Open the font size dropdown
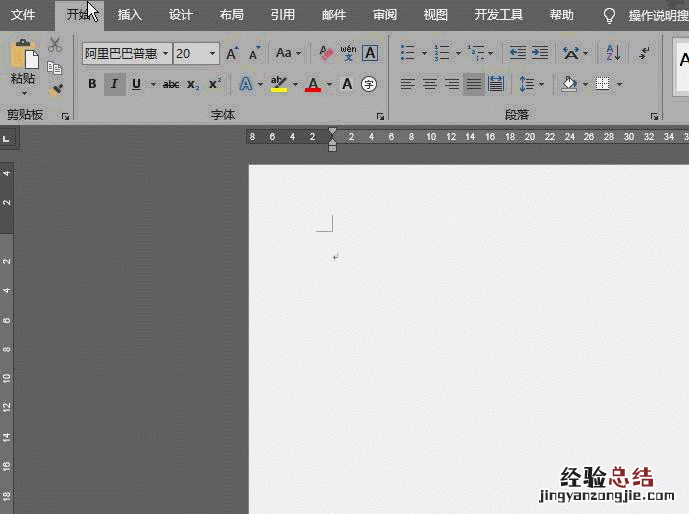Image resolution: width=689 pixels, height=514 pixels. tap(213, 53)
